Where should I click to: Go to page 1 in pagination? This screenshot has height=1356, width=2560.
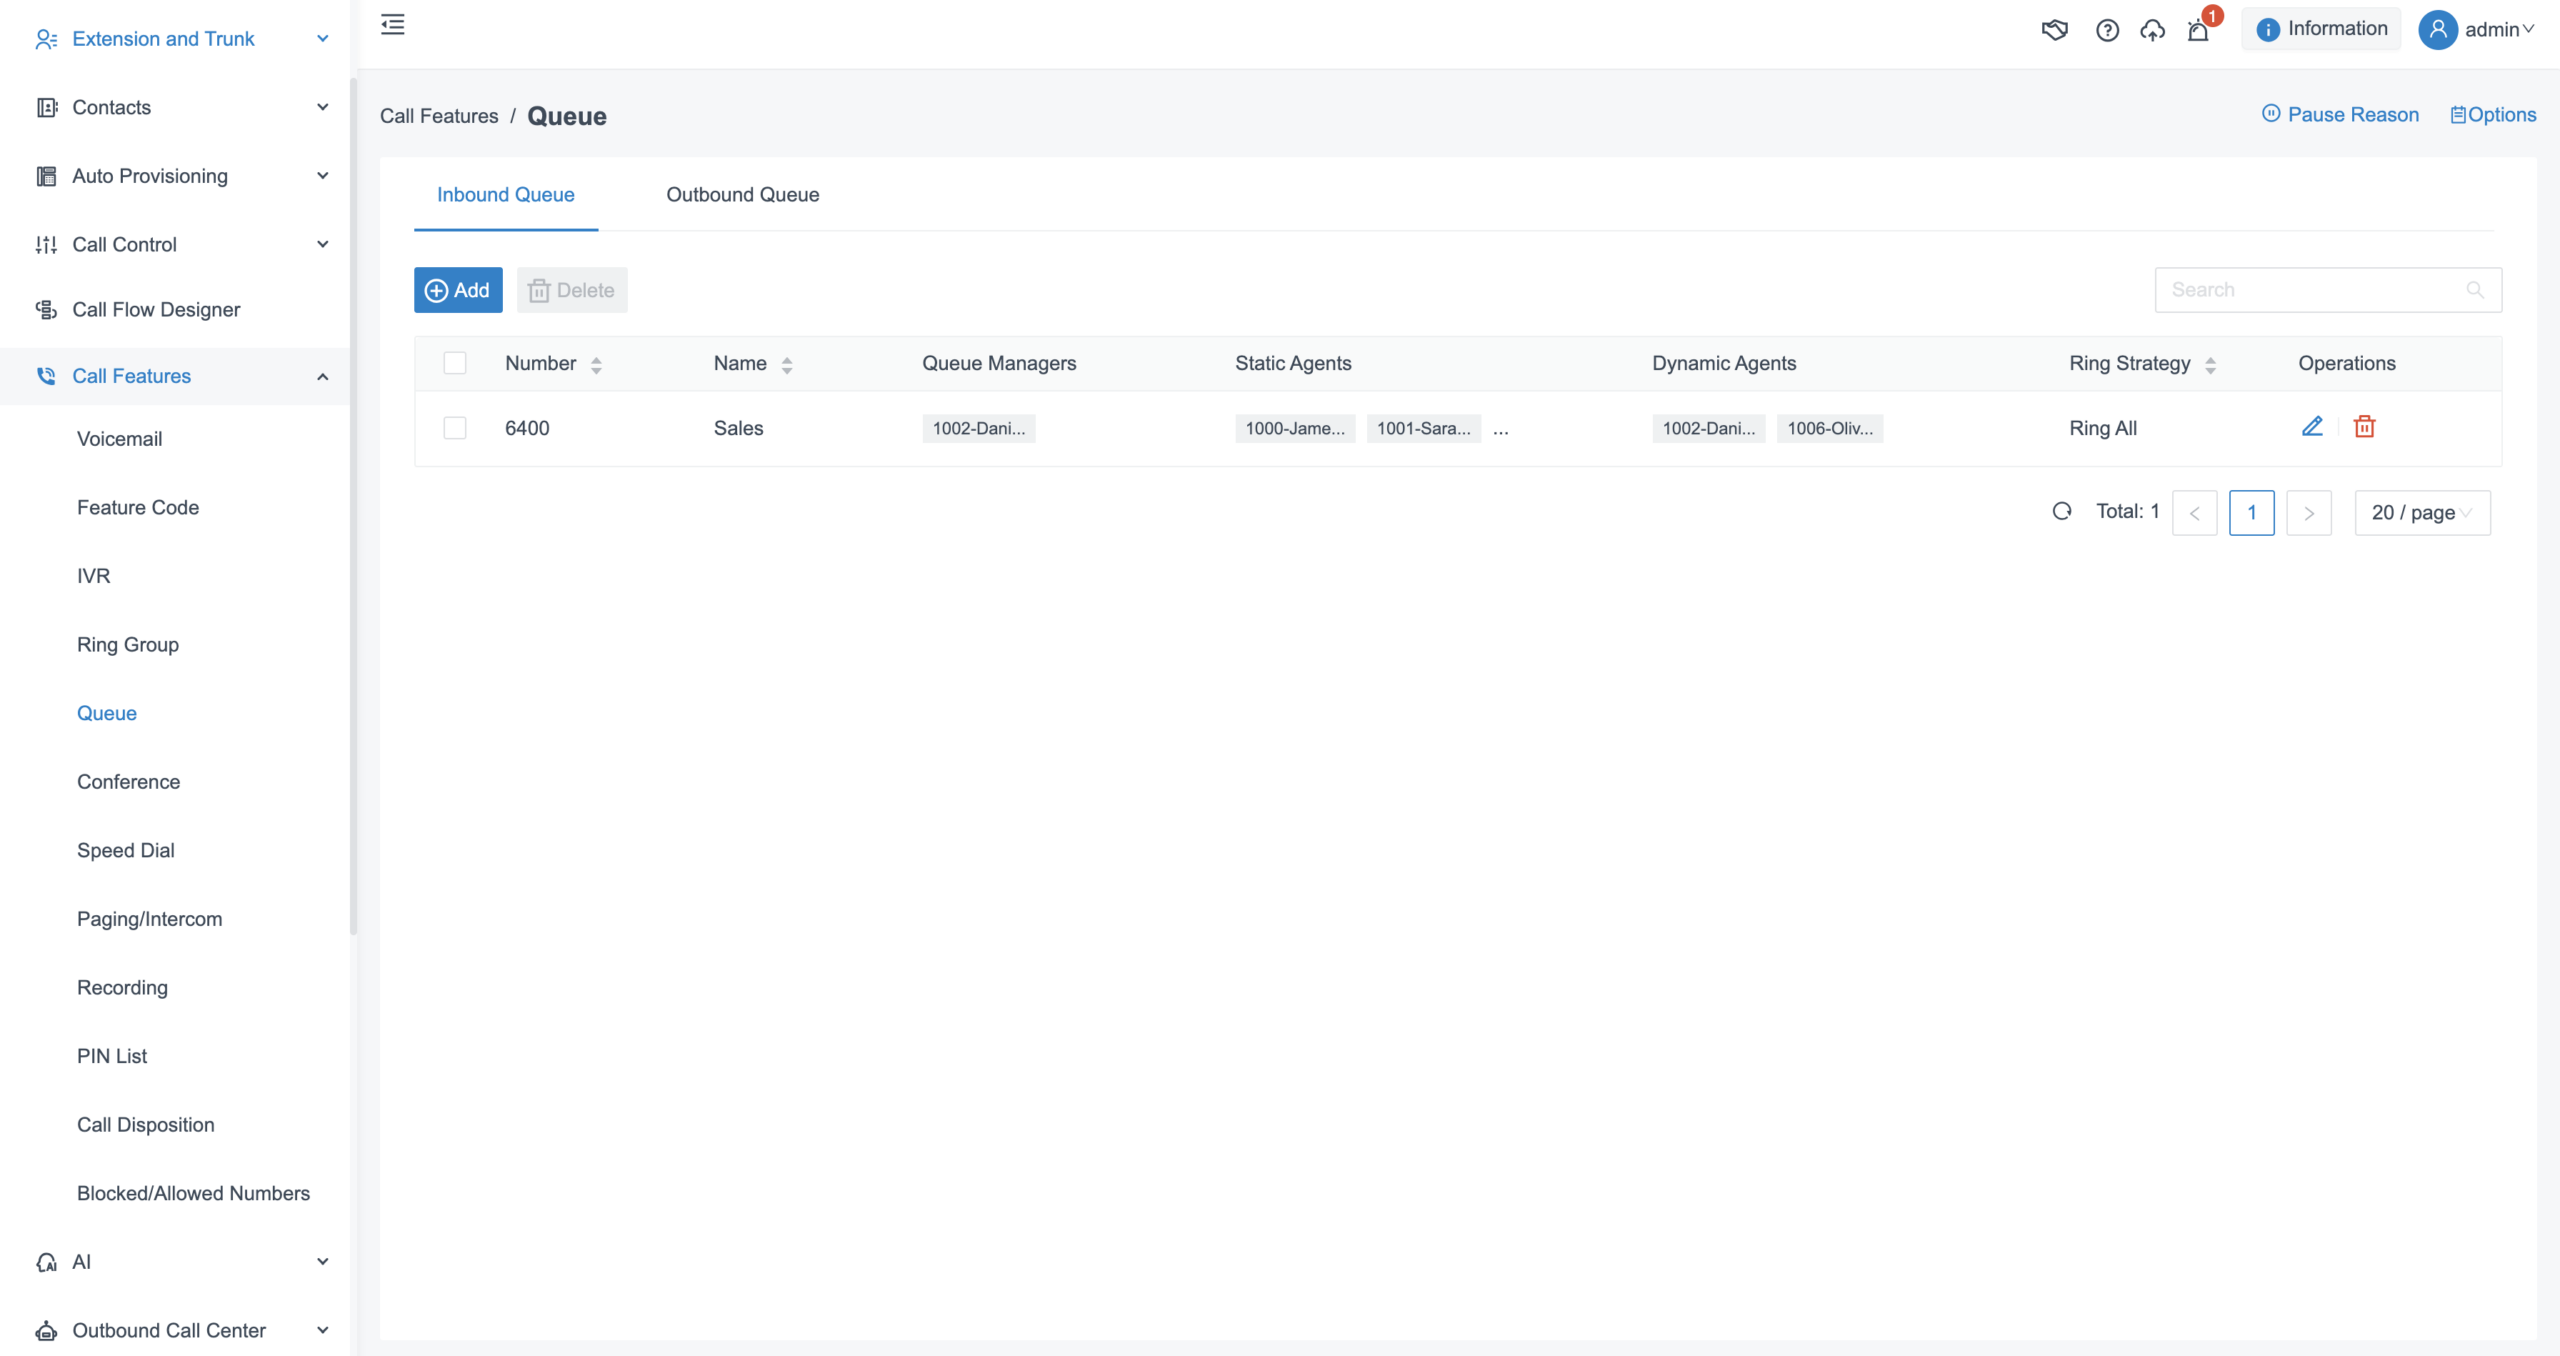click(2252, 513)
